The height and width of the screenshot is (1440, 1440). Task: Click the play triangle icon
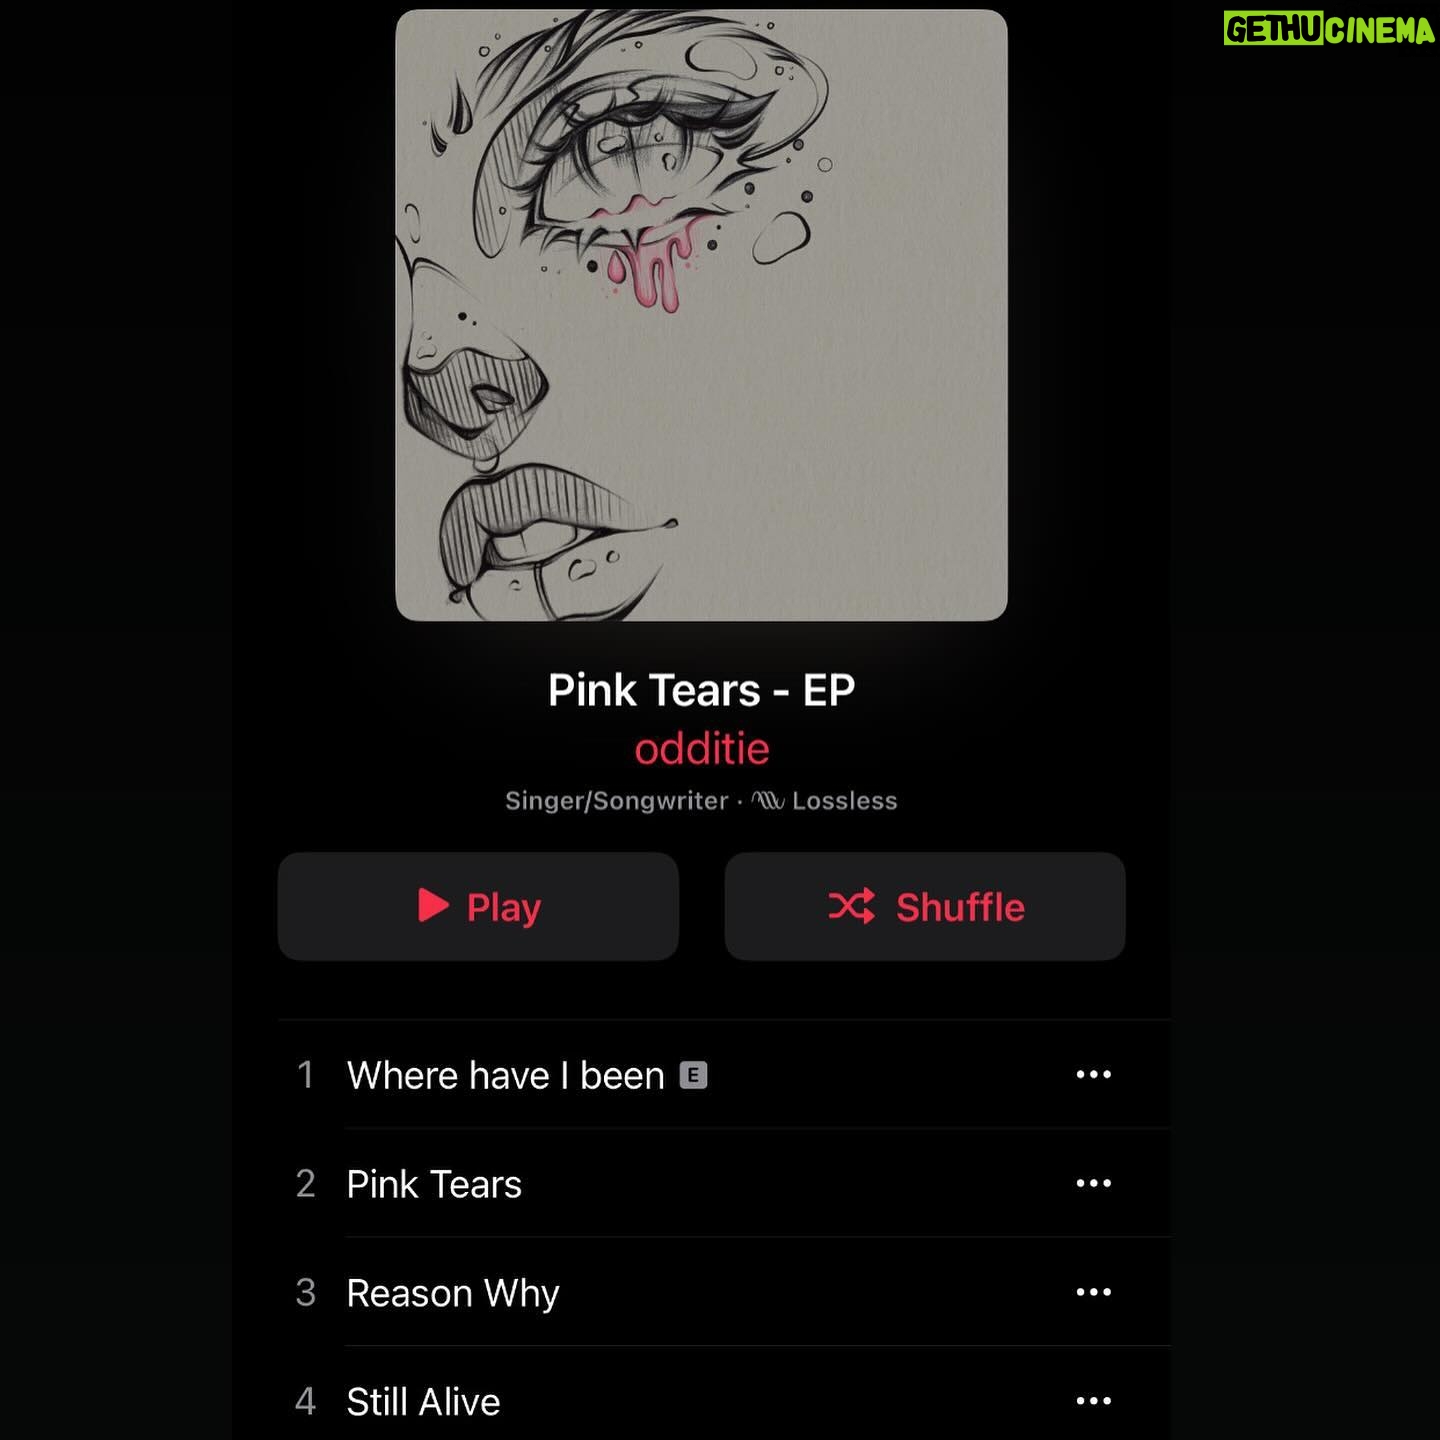pos(433,905)
